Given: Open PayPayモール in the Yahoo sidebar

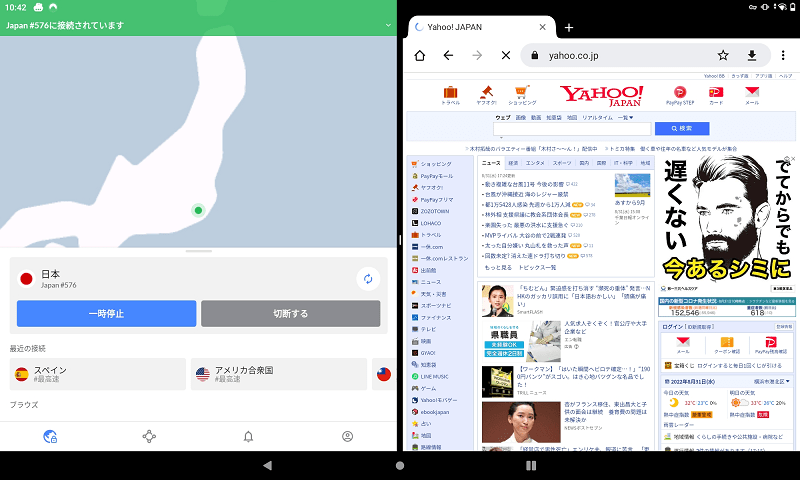Looking at the screenshot, I should (436, 176).
